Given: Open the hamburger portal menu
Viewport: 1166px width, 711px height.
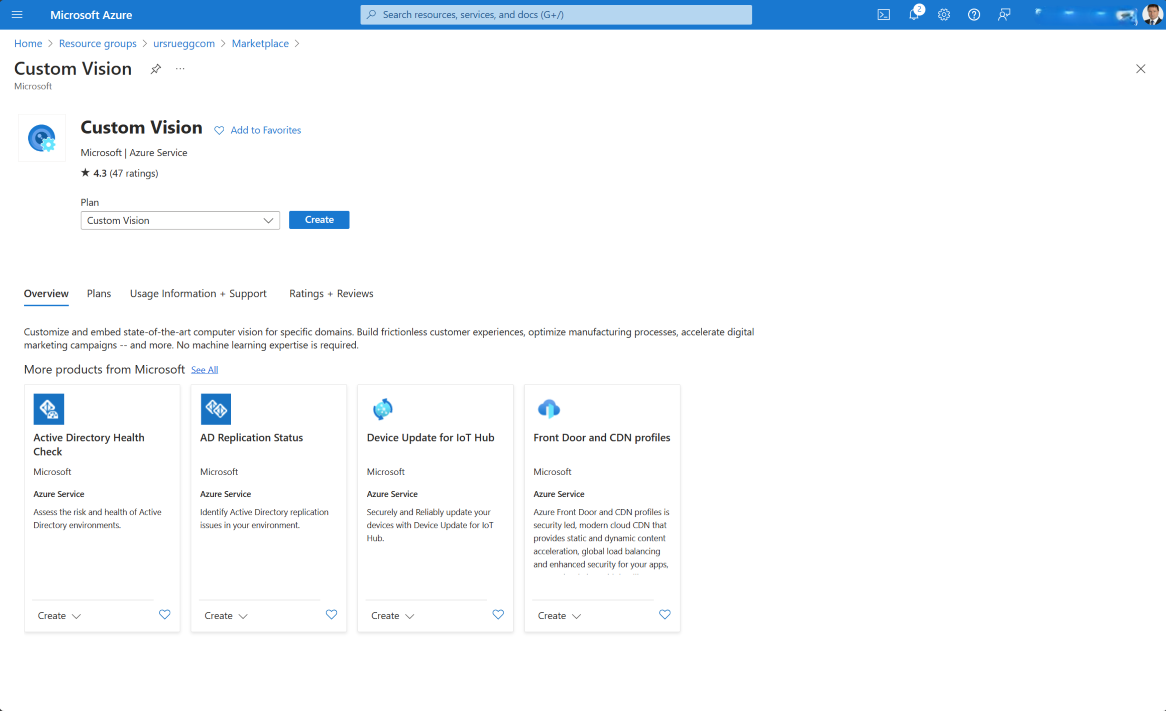Looking at the screenshot, I should [x=17, y=14].
